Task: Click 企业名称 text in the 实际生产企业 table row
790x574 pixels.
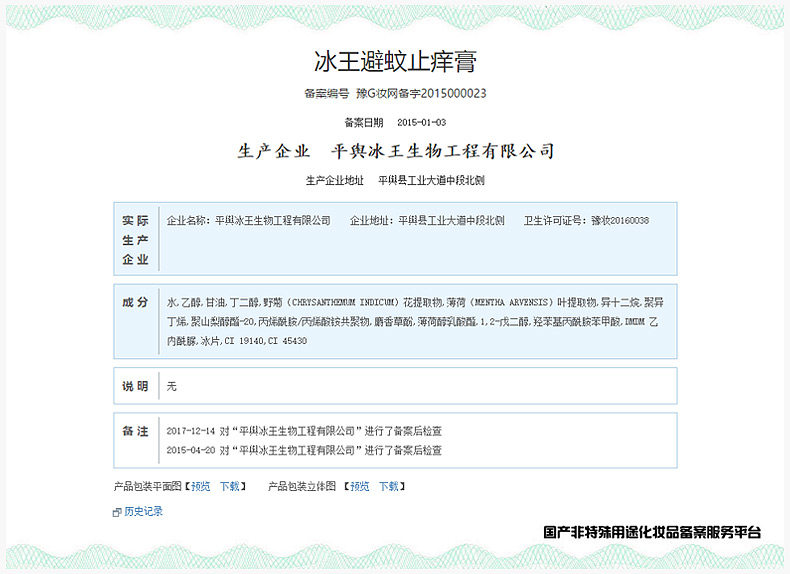Action: (249, 221)
